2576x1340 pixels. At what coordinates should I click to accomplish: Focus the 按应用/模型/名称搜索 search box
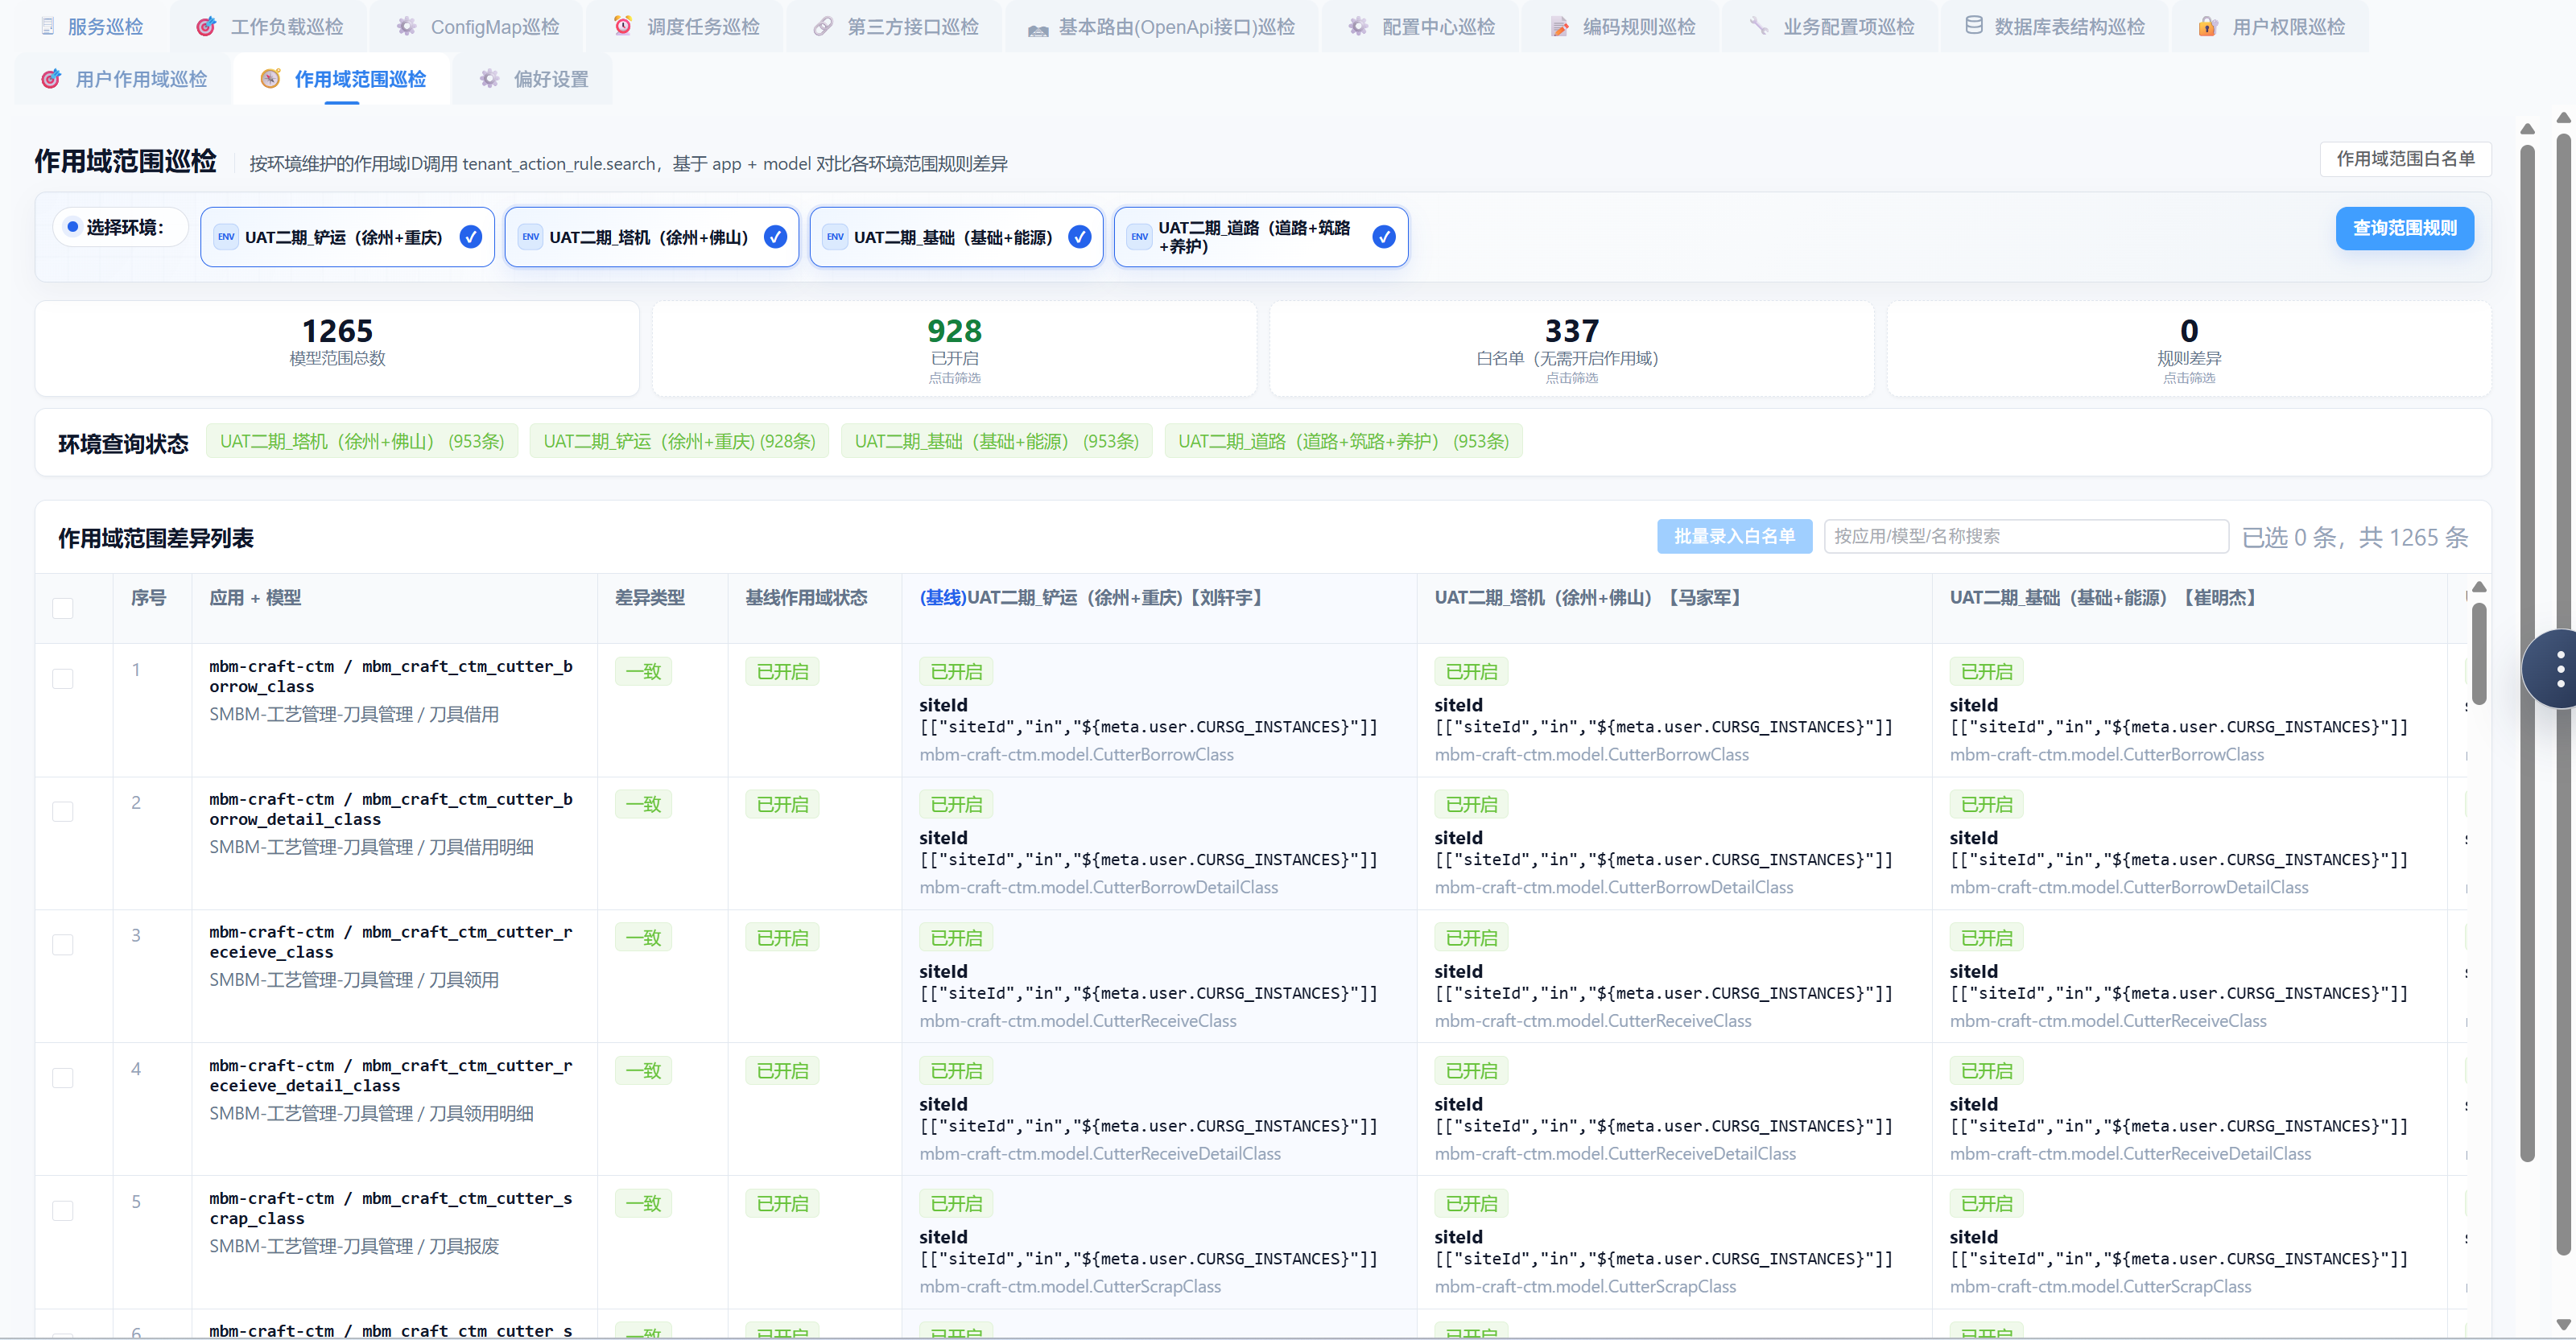pyautogui.click(x=2026, y=537)
